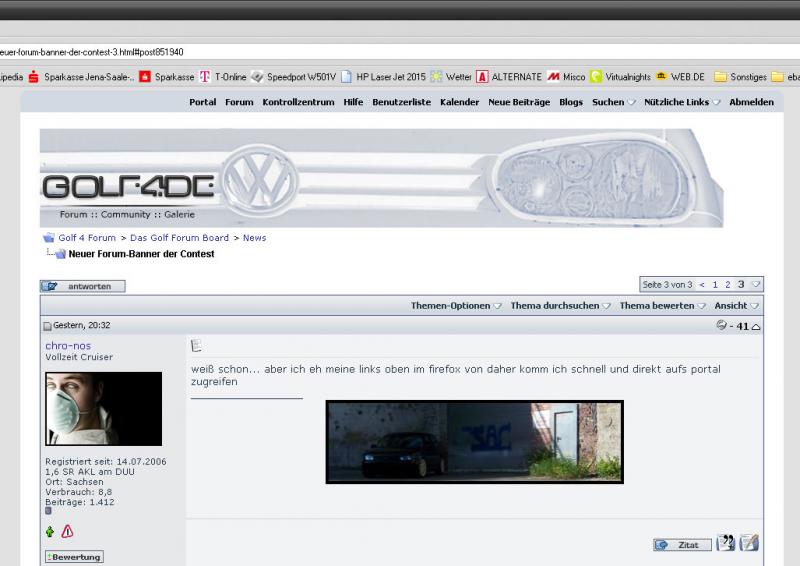Open the Ansicht dropdown menu
The width and height of the screenshot is (800, 566).
(736, 306)
